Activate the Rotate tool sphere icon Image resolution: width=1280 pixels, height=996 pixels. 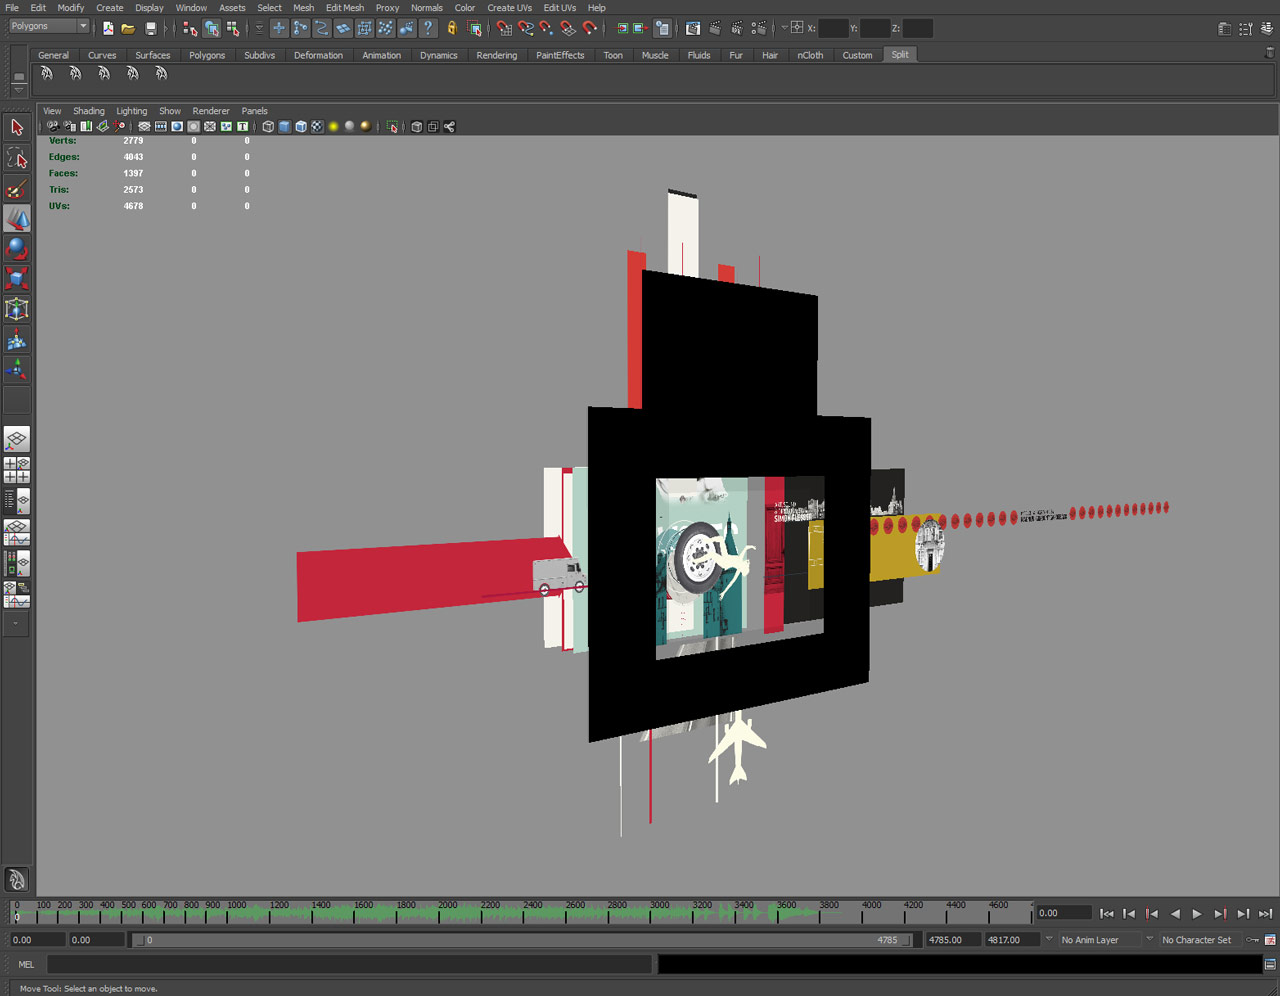[17, 248]
